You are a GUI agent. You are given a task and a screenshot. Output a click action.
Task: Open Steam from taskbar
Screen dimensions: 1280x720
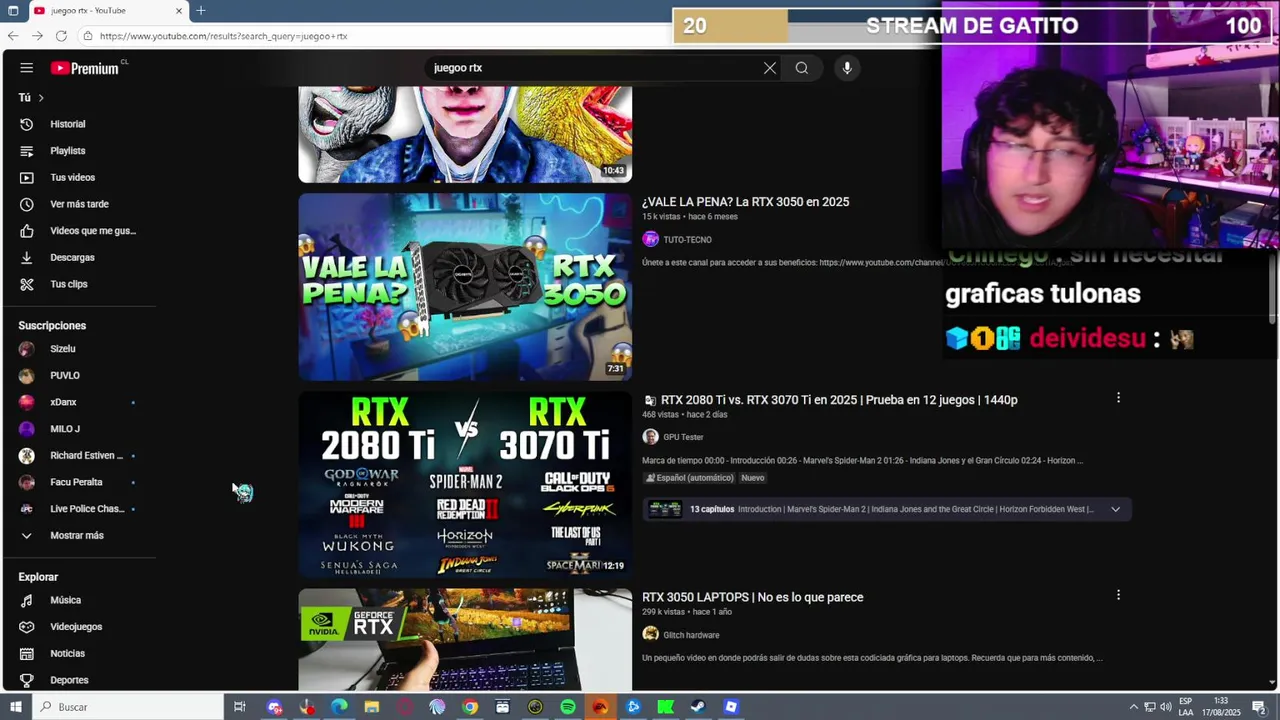coord(698,707)
